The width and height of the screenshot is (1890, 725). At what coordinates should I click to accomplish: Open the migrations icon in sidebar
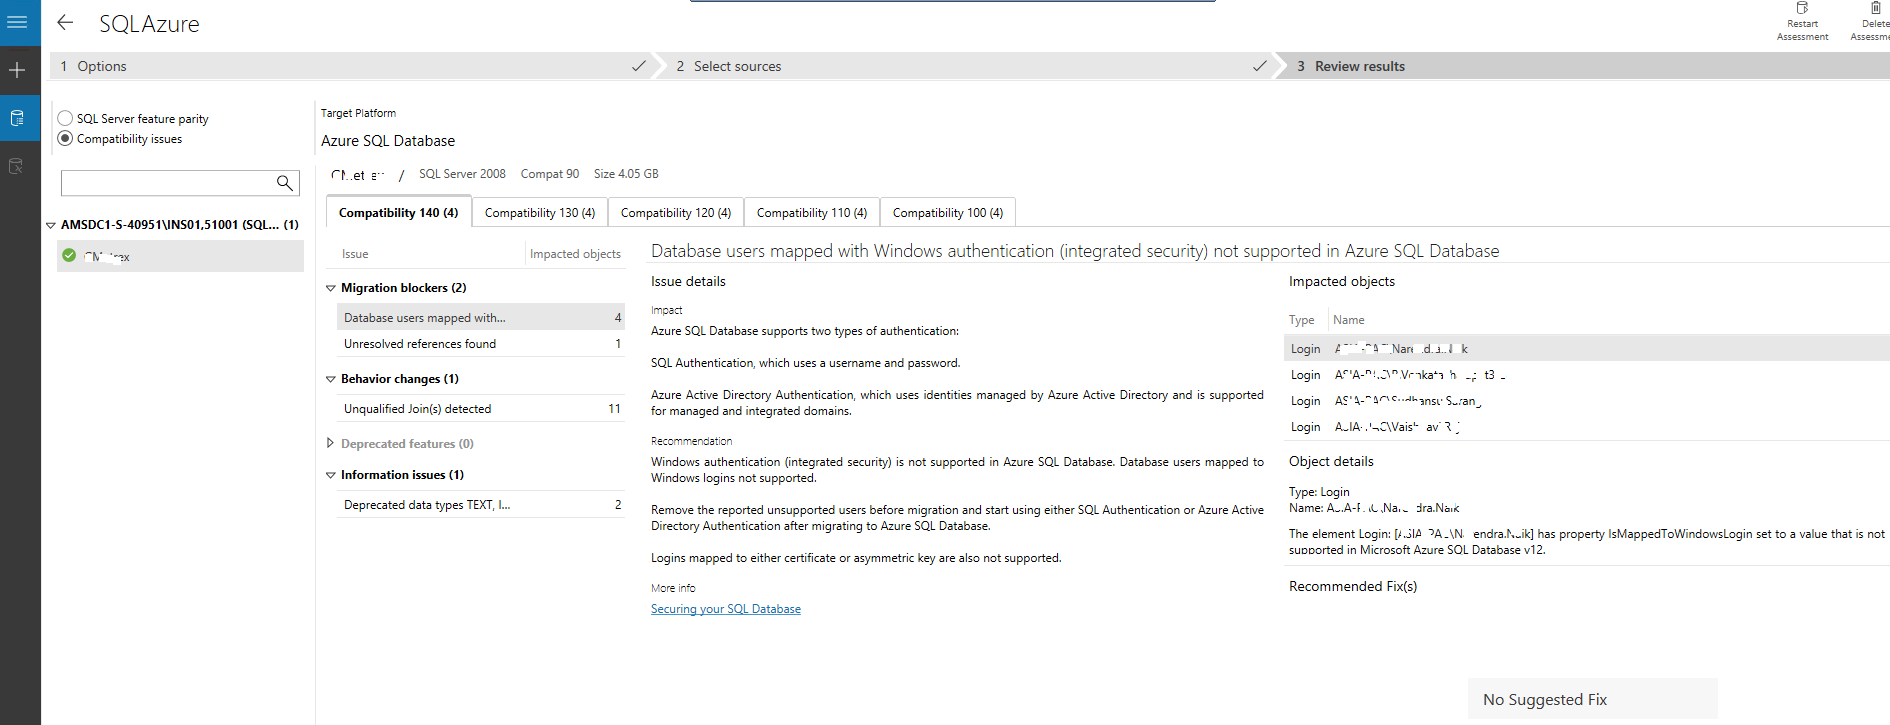coord(17,166)
